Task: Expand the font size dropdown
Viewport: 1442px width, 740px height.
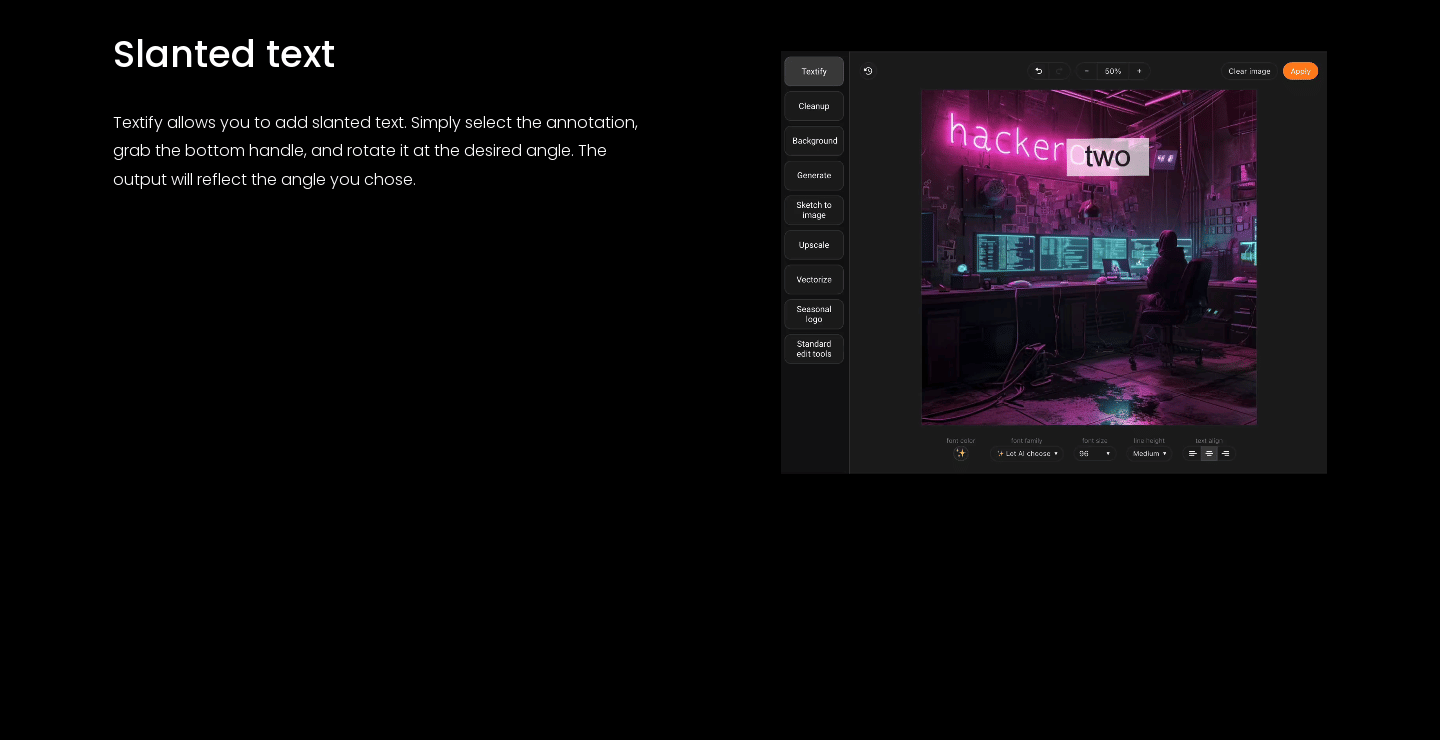Action: point(1094,454)
